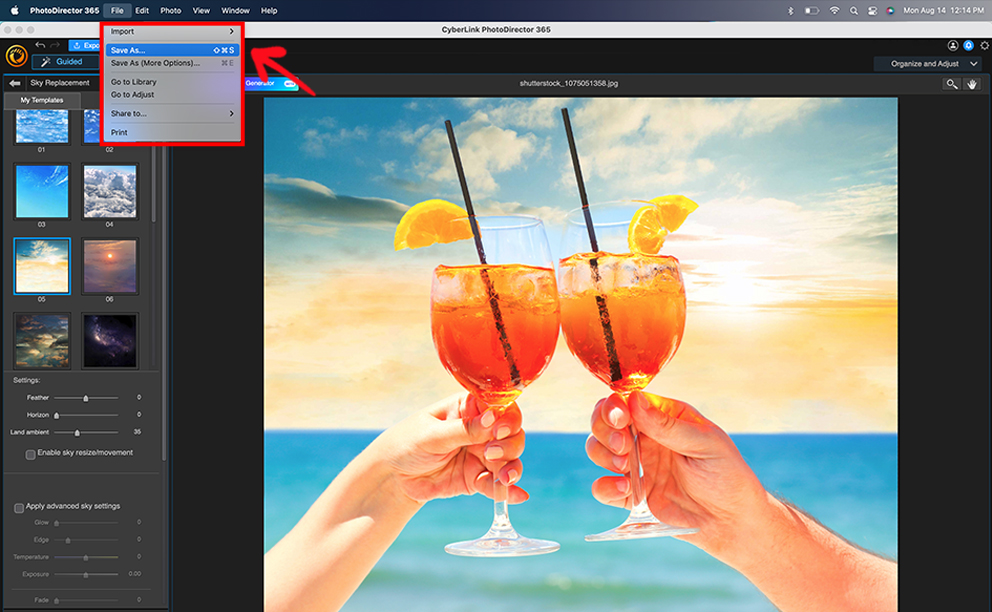This screenshot has height=612, width=992.
Task: Enable sky resize/movement
Action: (31, 452)
